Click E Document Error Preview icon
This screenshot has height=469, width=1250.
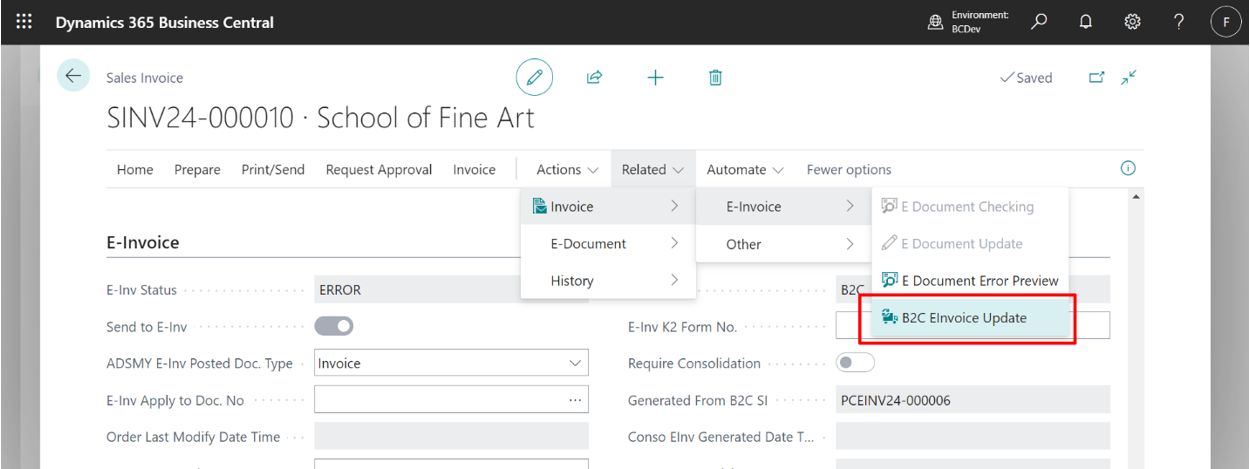889,280
